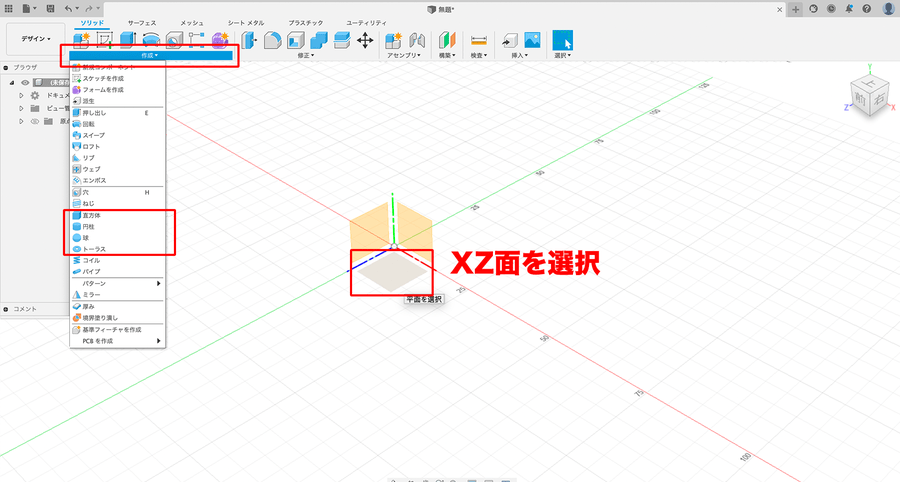Open the user profile avatar

888,9
